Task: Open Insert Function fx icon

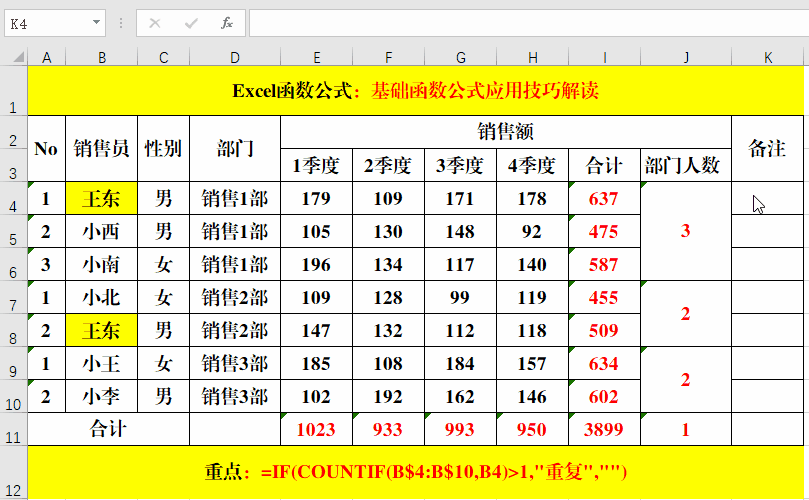Action: point(226,23)
